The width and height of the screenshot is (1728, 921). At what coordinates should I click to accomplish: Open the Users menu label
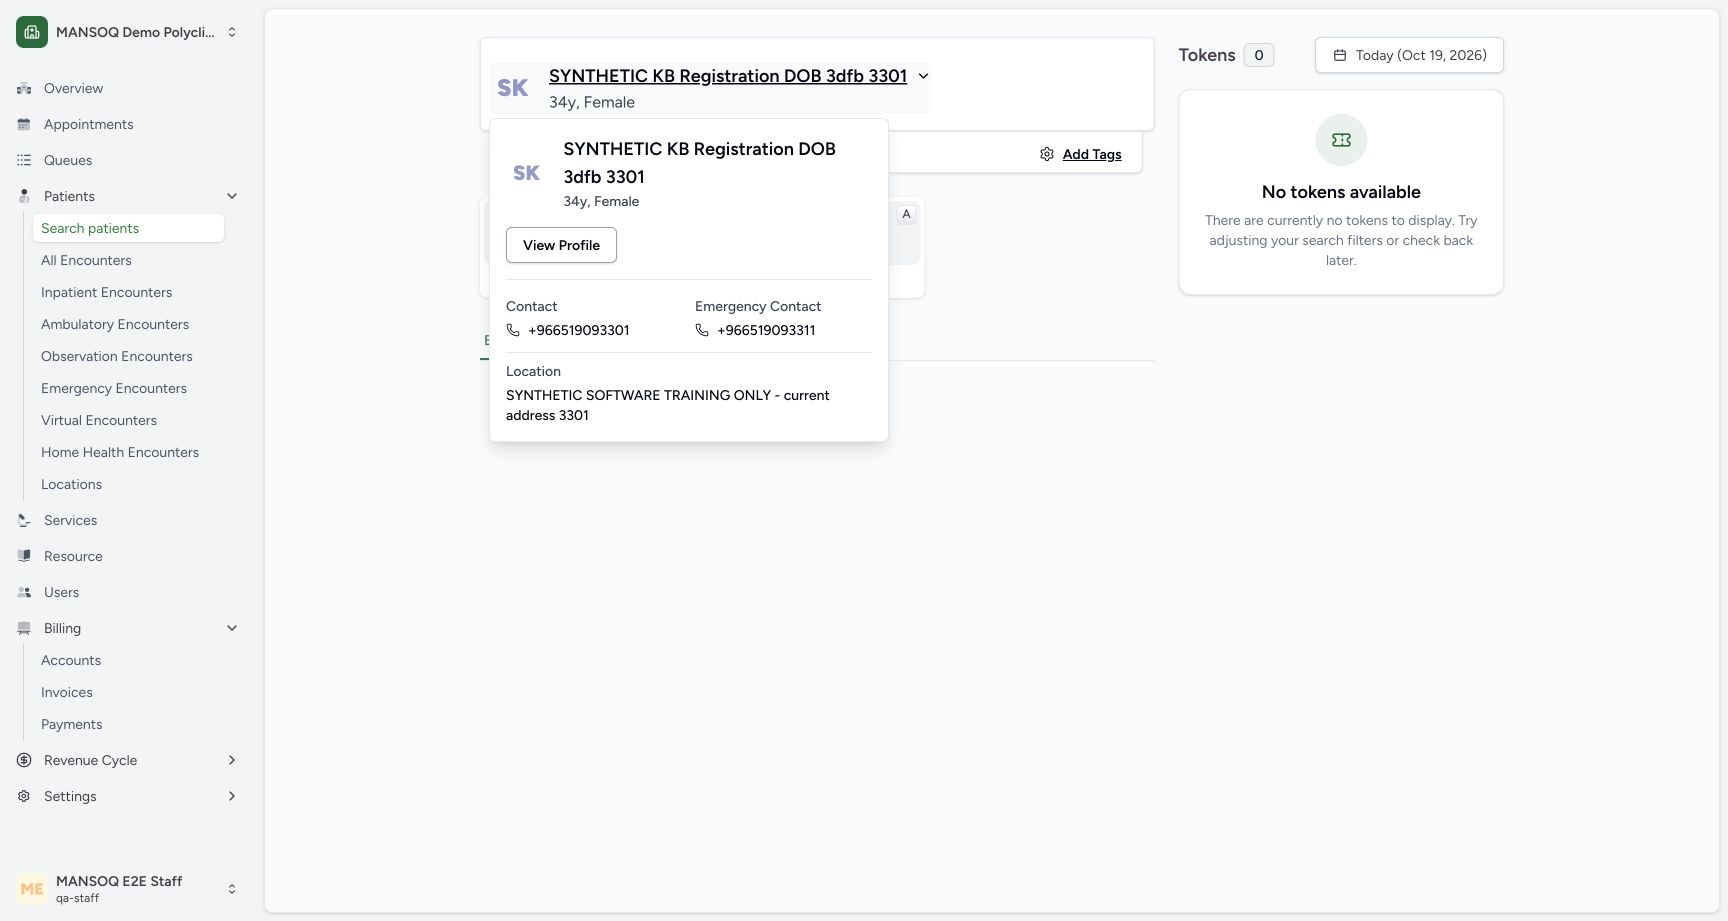coord(62,592)
